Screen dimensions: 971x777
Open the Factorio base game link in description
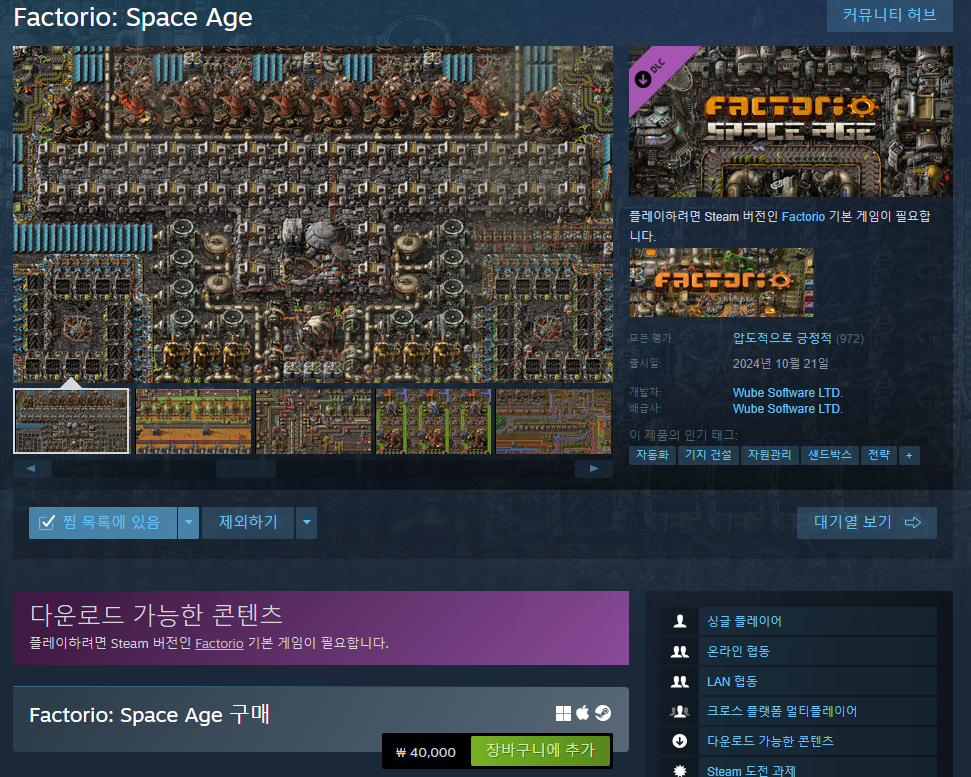803,217
